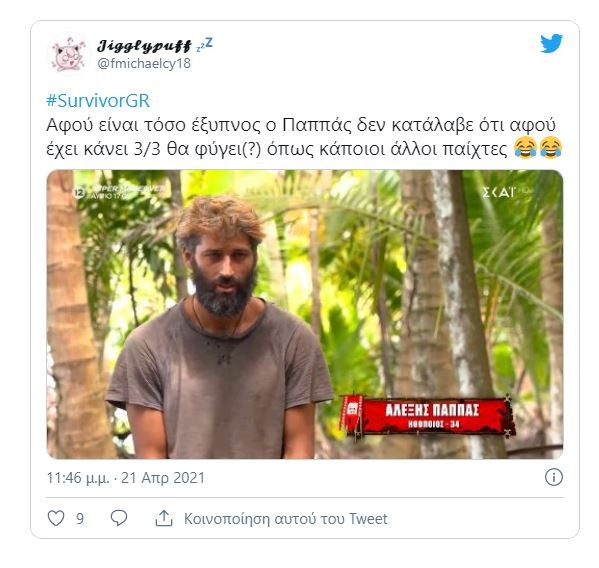Image resolution: width=599 pixels, height=568 pixels.
Task: Click the Twitter bird logo
Action: (x=551, y=43)
